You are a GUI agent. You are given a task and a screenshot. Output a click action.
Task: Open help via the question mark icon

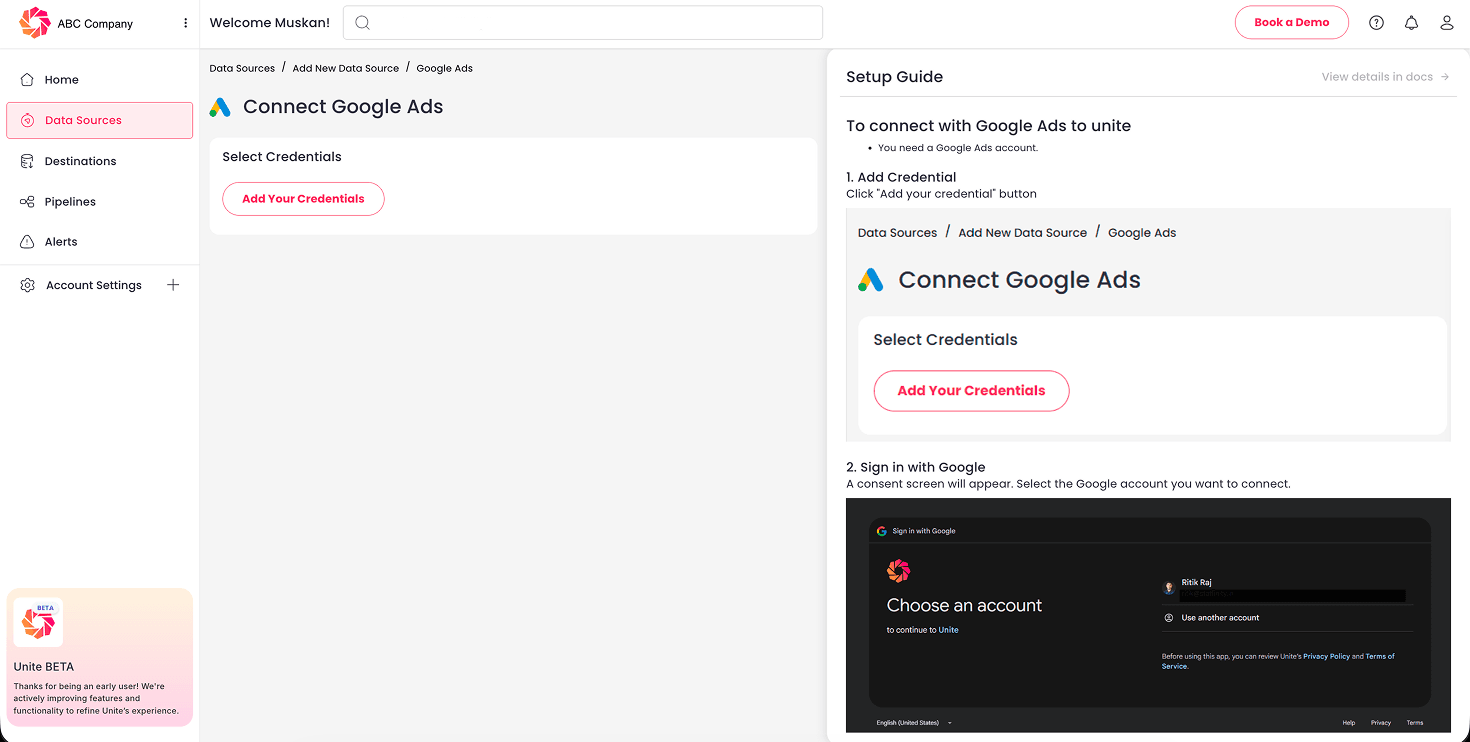(1376, 23)
